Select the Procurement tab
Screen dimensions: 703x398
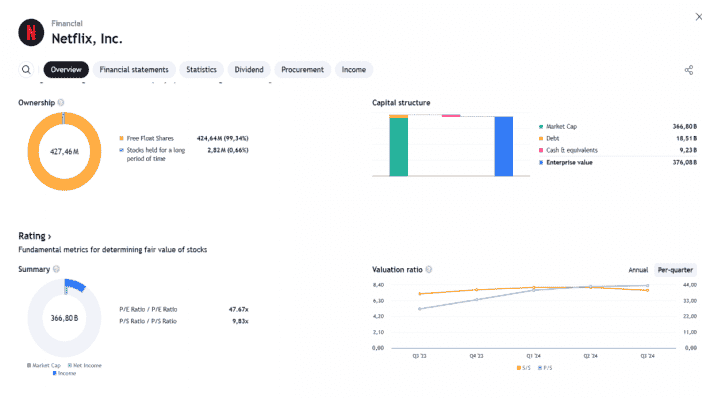point(302,69)
